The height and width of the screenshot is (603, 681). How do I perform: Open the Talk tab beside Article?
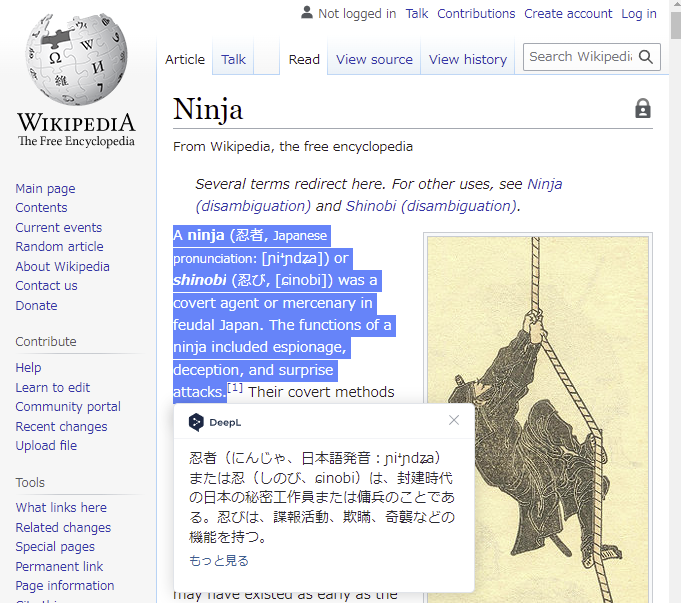tap(233, 60)
